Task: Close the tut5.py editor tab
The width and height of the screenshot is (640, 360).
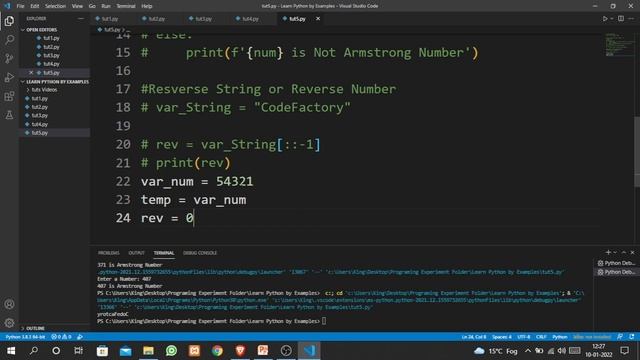Action: (318, 19)
